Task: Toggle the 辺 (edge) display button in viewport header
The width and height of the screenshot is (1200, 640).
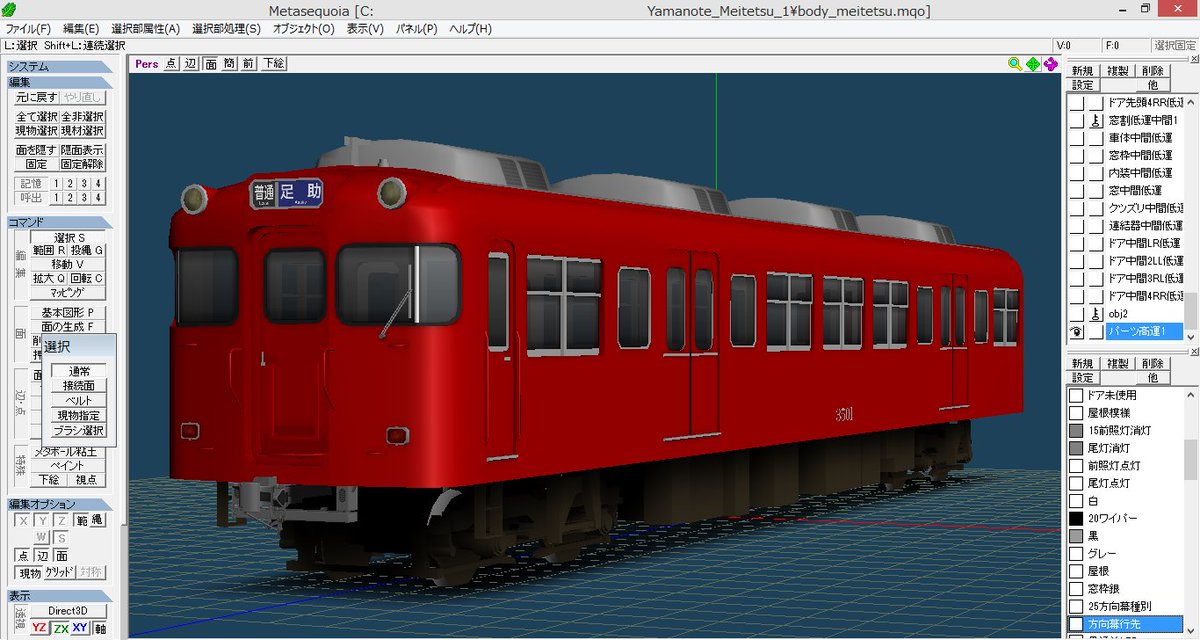Action: tap(192, 64)
